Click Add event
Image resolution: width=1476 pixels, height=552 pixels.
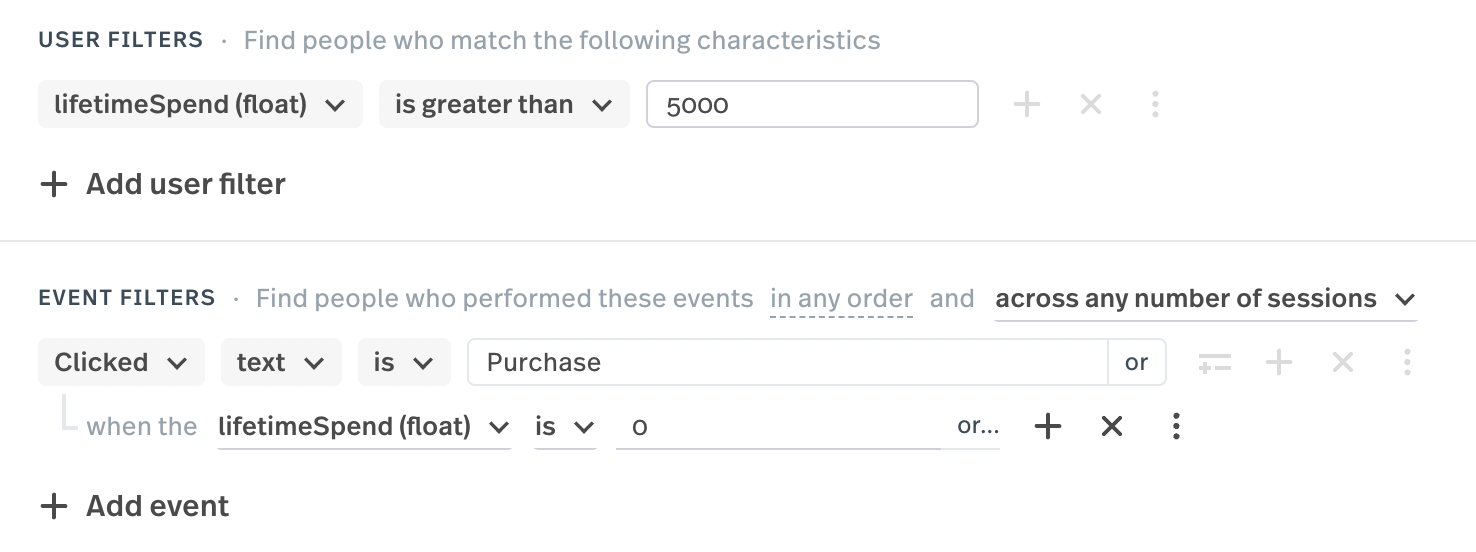pyautogui.click(x=135, y=506)
